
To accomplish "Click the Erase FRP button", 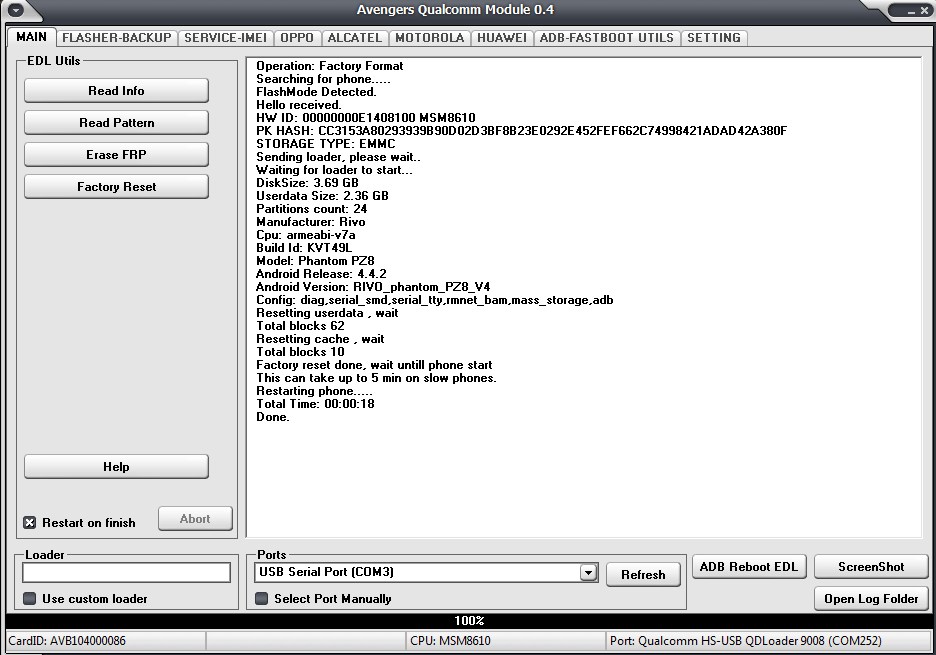I will tap(116, 155).
